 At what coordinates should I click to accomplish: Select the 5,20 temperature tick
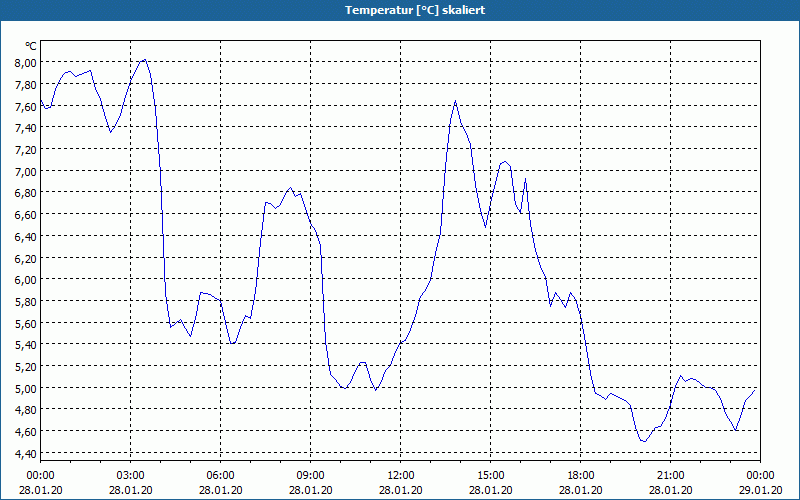[26, 366]
